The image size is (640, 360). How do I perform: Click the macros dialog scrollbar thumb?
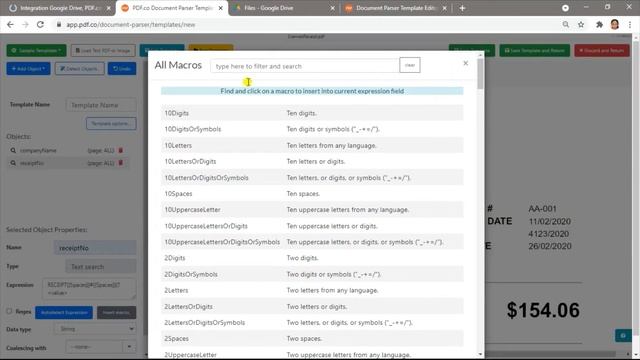click(x=480, y=73)
